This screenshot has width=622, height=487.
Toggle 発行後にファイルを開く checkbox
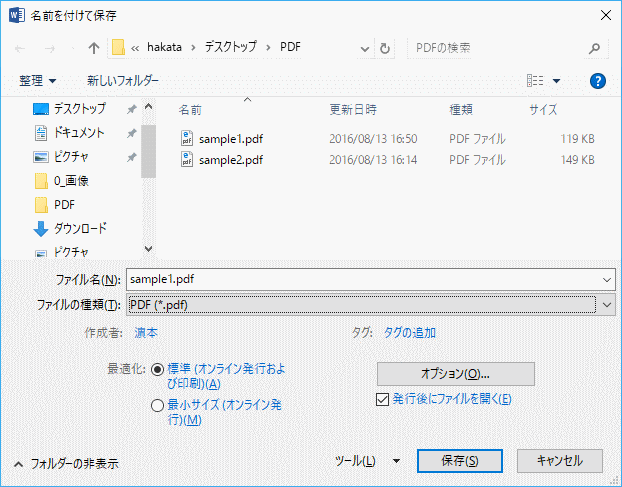click(x=382, y=399)
